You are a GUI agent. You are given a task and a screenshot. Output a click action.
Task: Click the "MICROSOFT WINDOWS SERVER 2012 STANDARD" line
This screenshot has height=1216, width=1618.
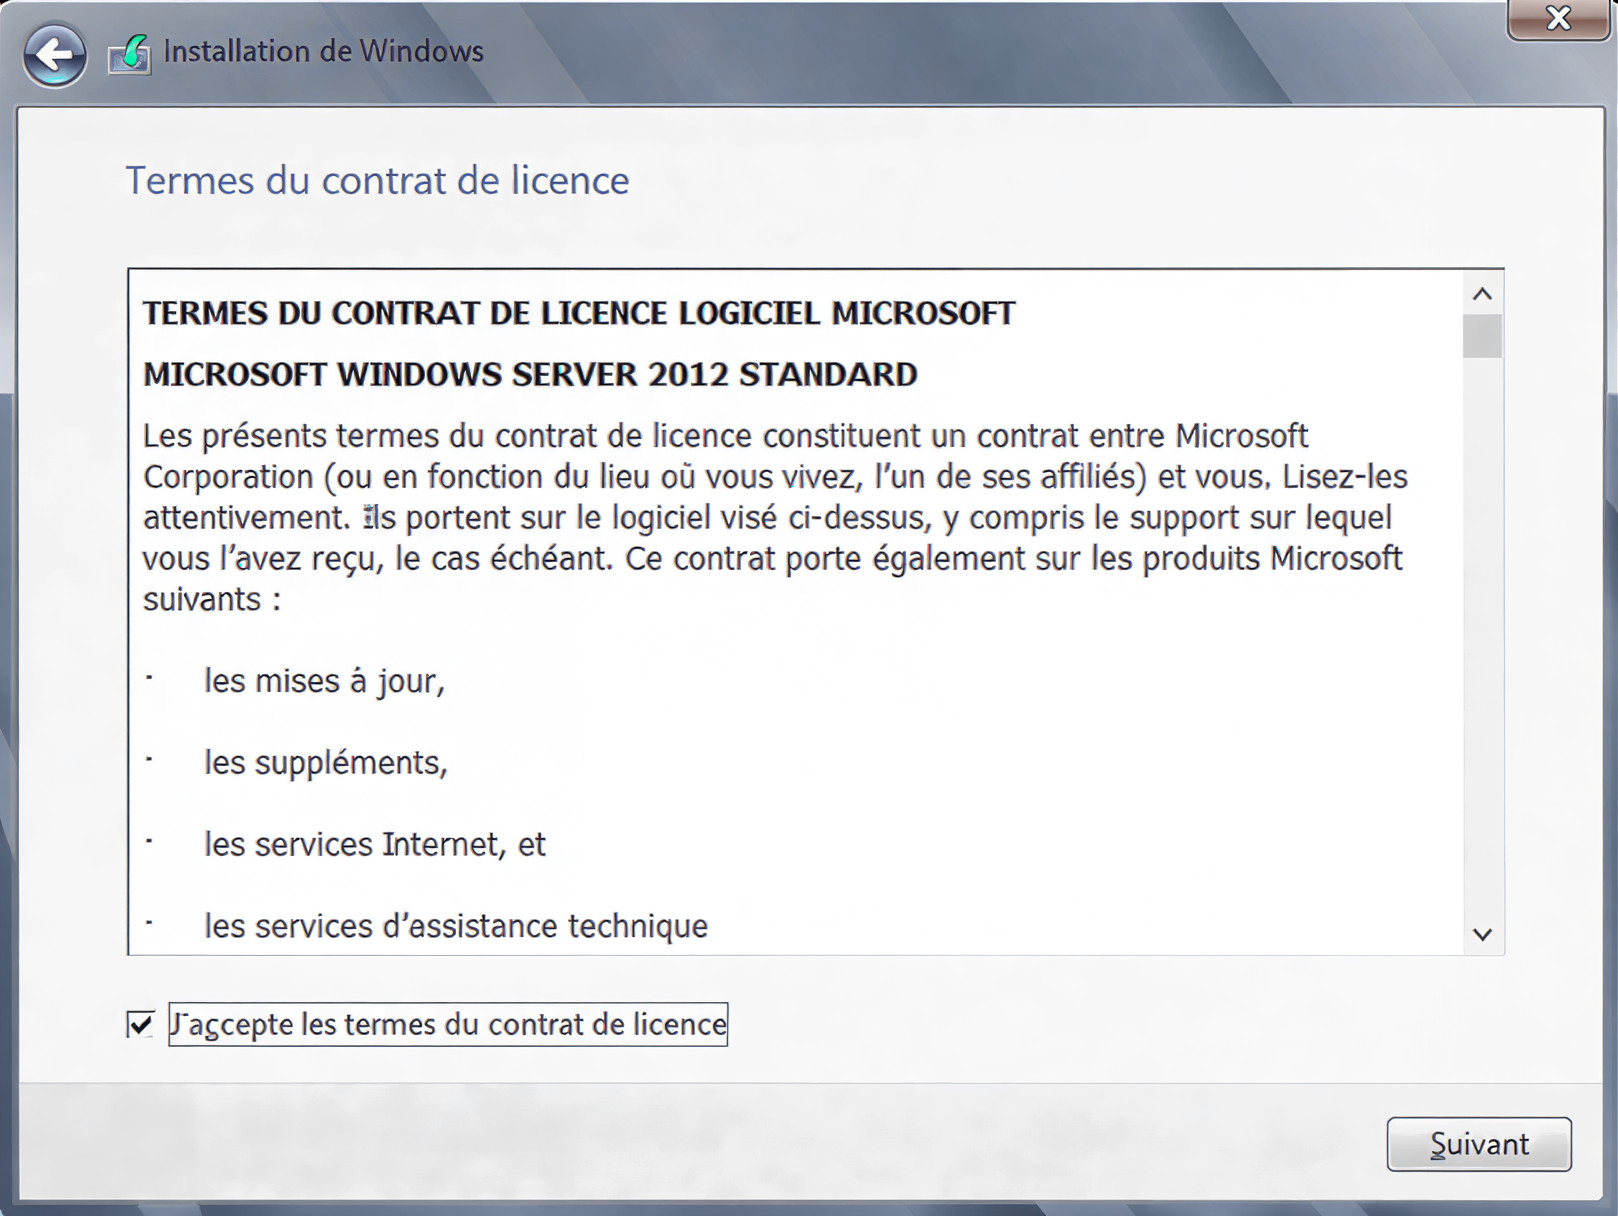(530, 375)
